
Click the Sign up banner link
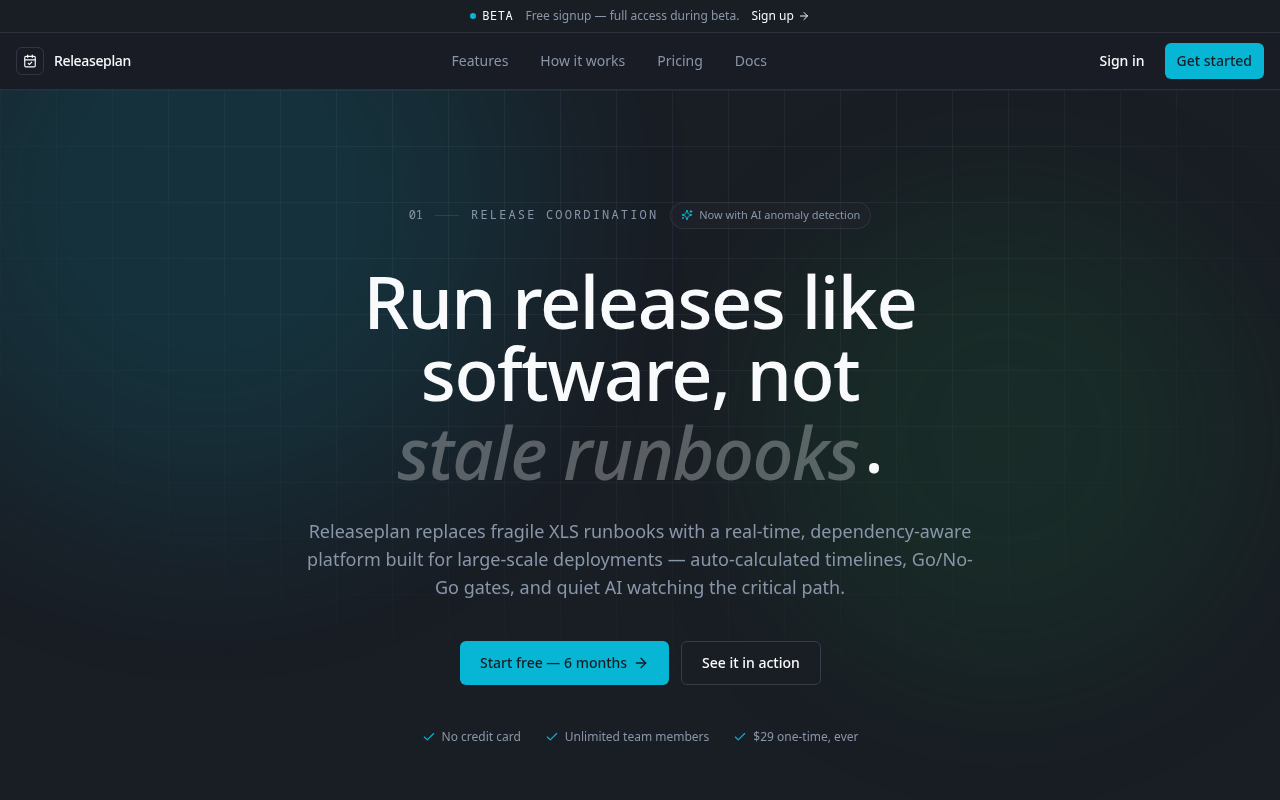(780, 16)
